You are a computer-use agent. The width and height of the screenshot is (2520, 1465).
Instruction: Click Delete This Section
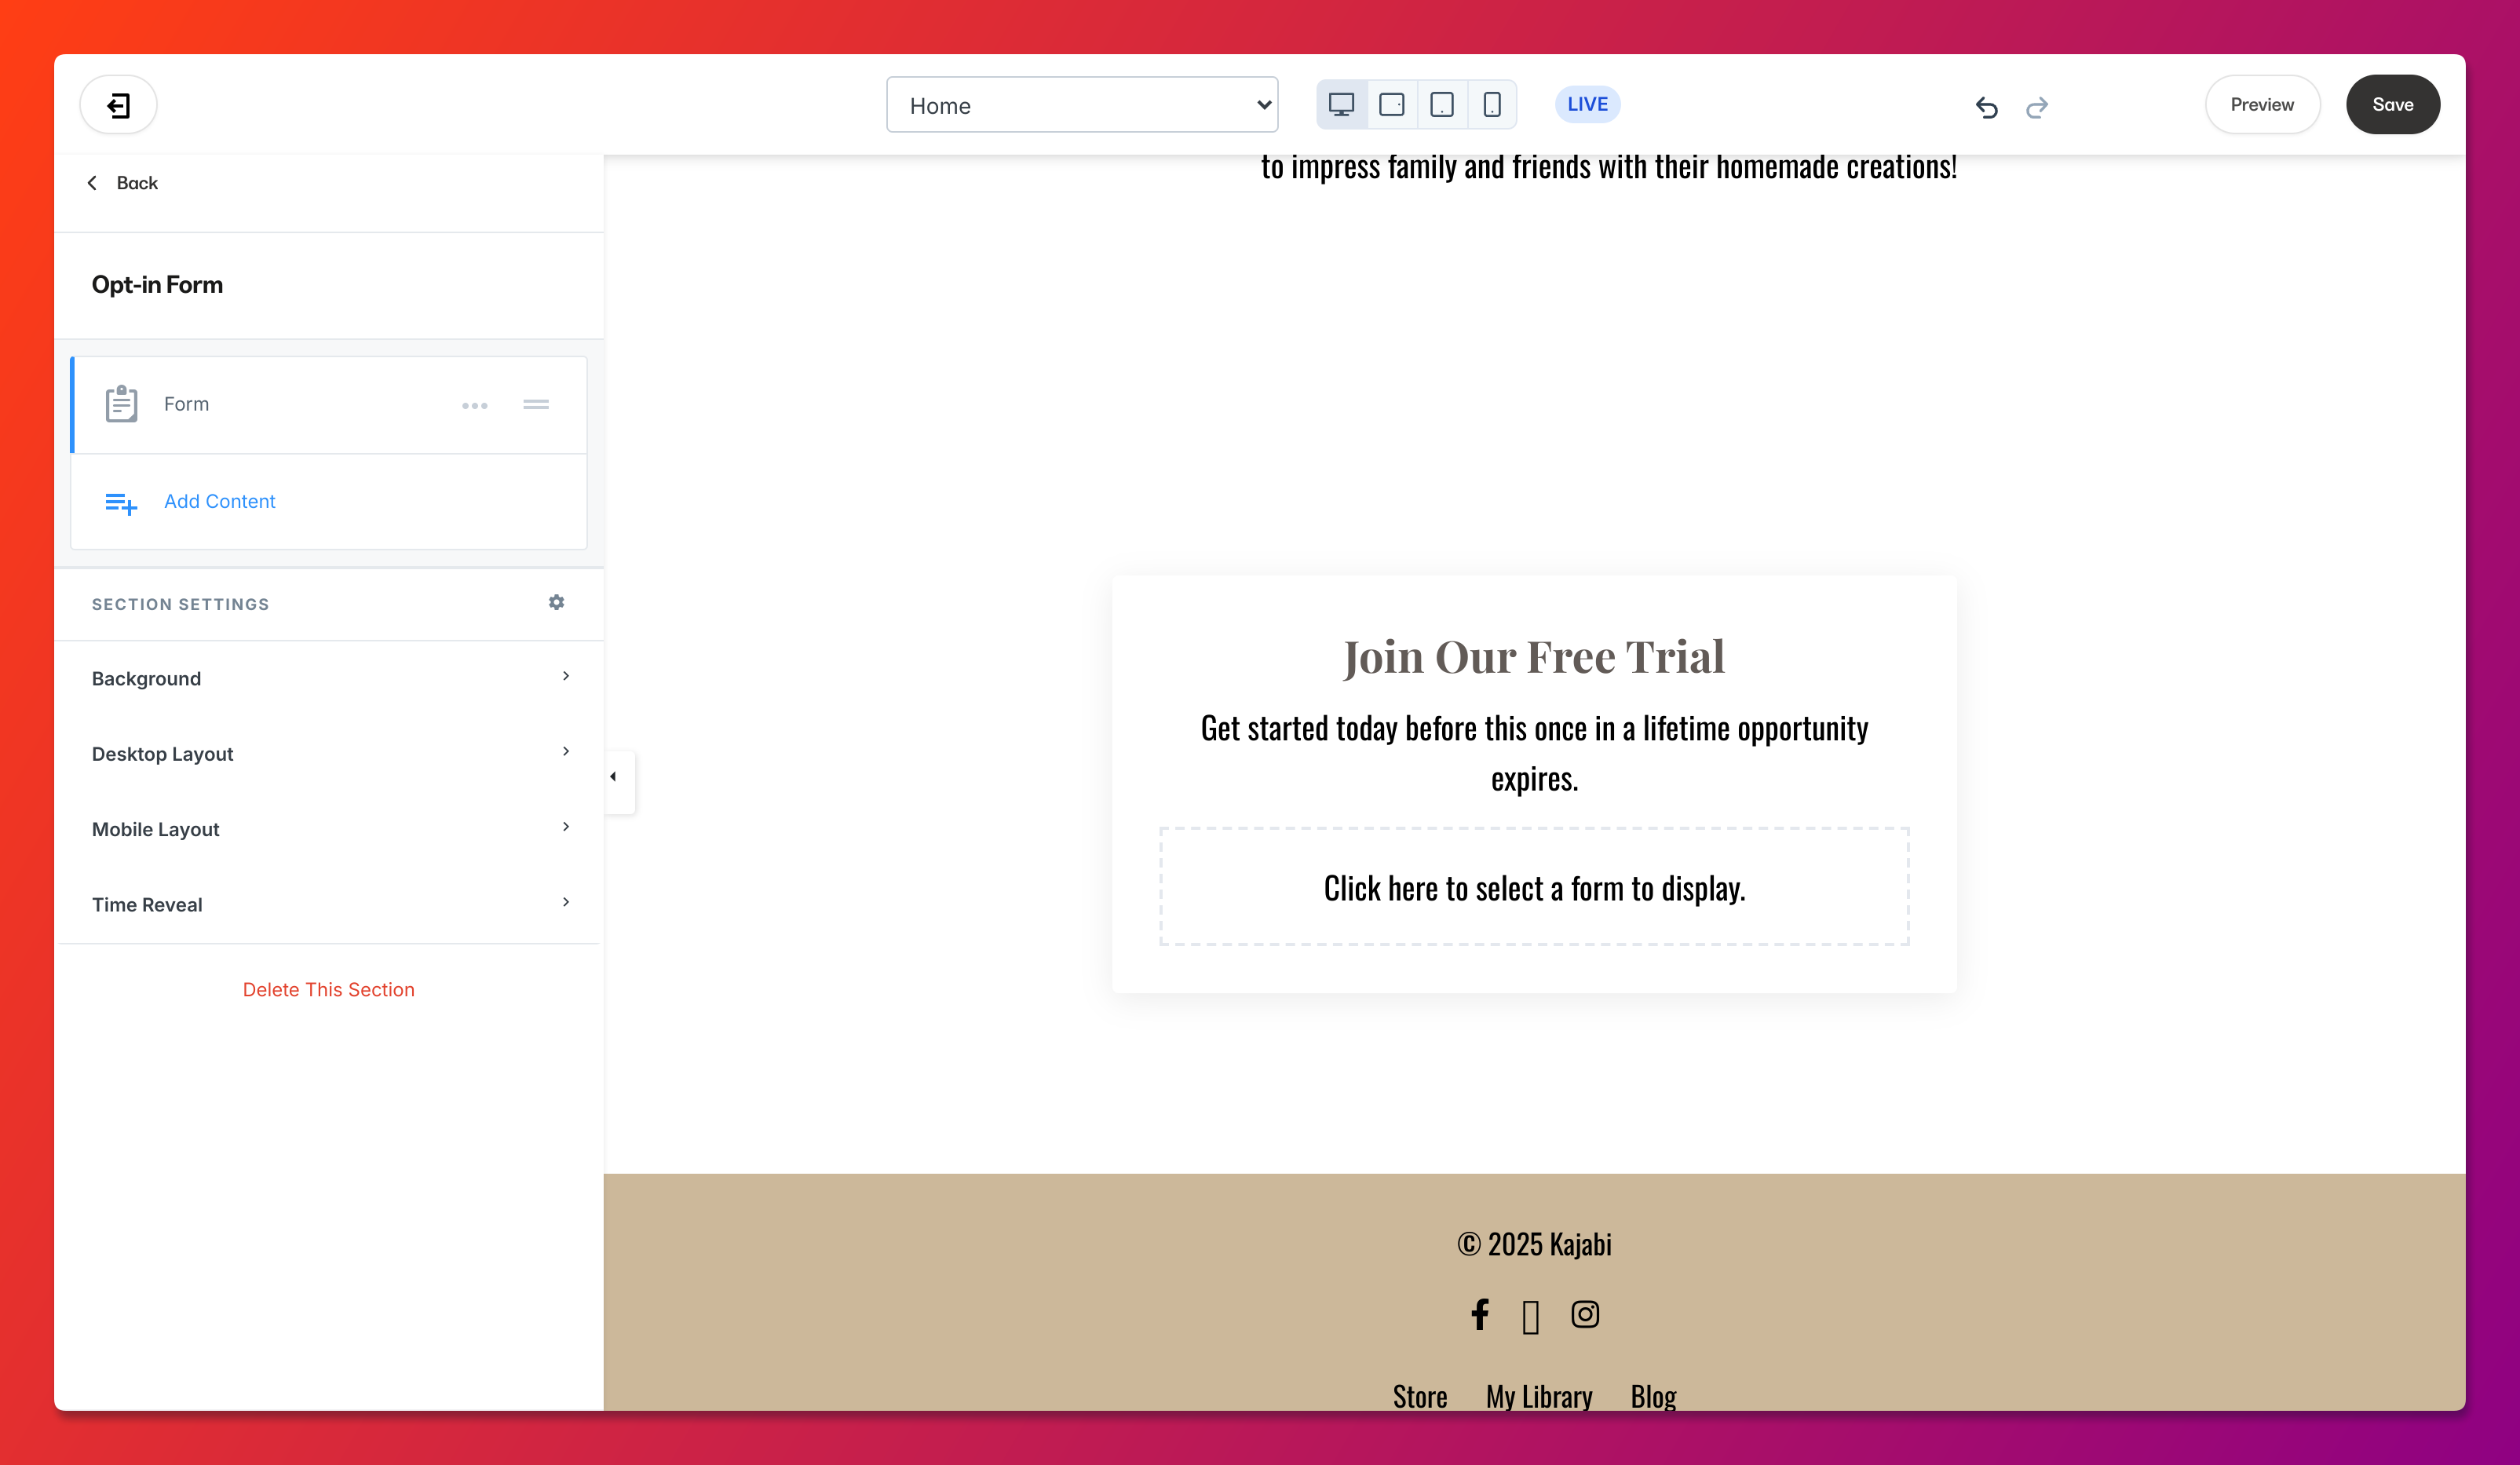[328, 990]
